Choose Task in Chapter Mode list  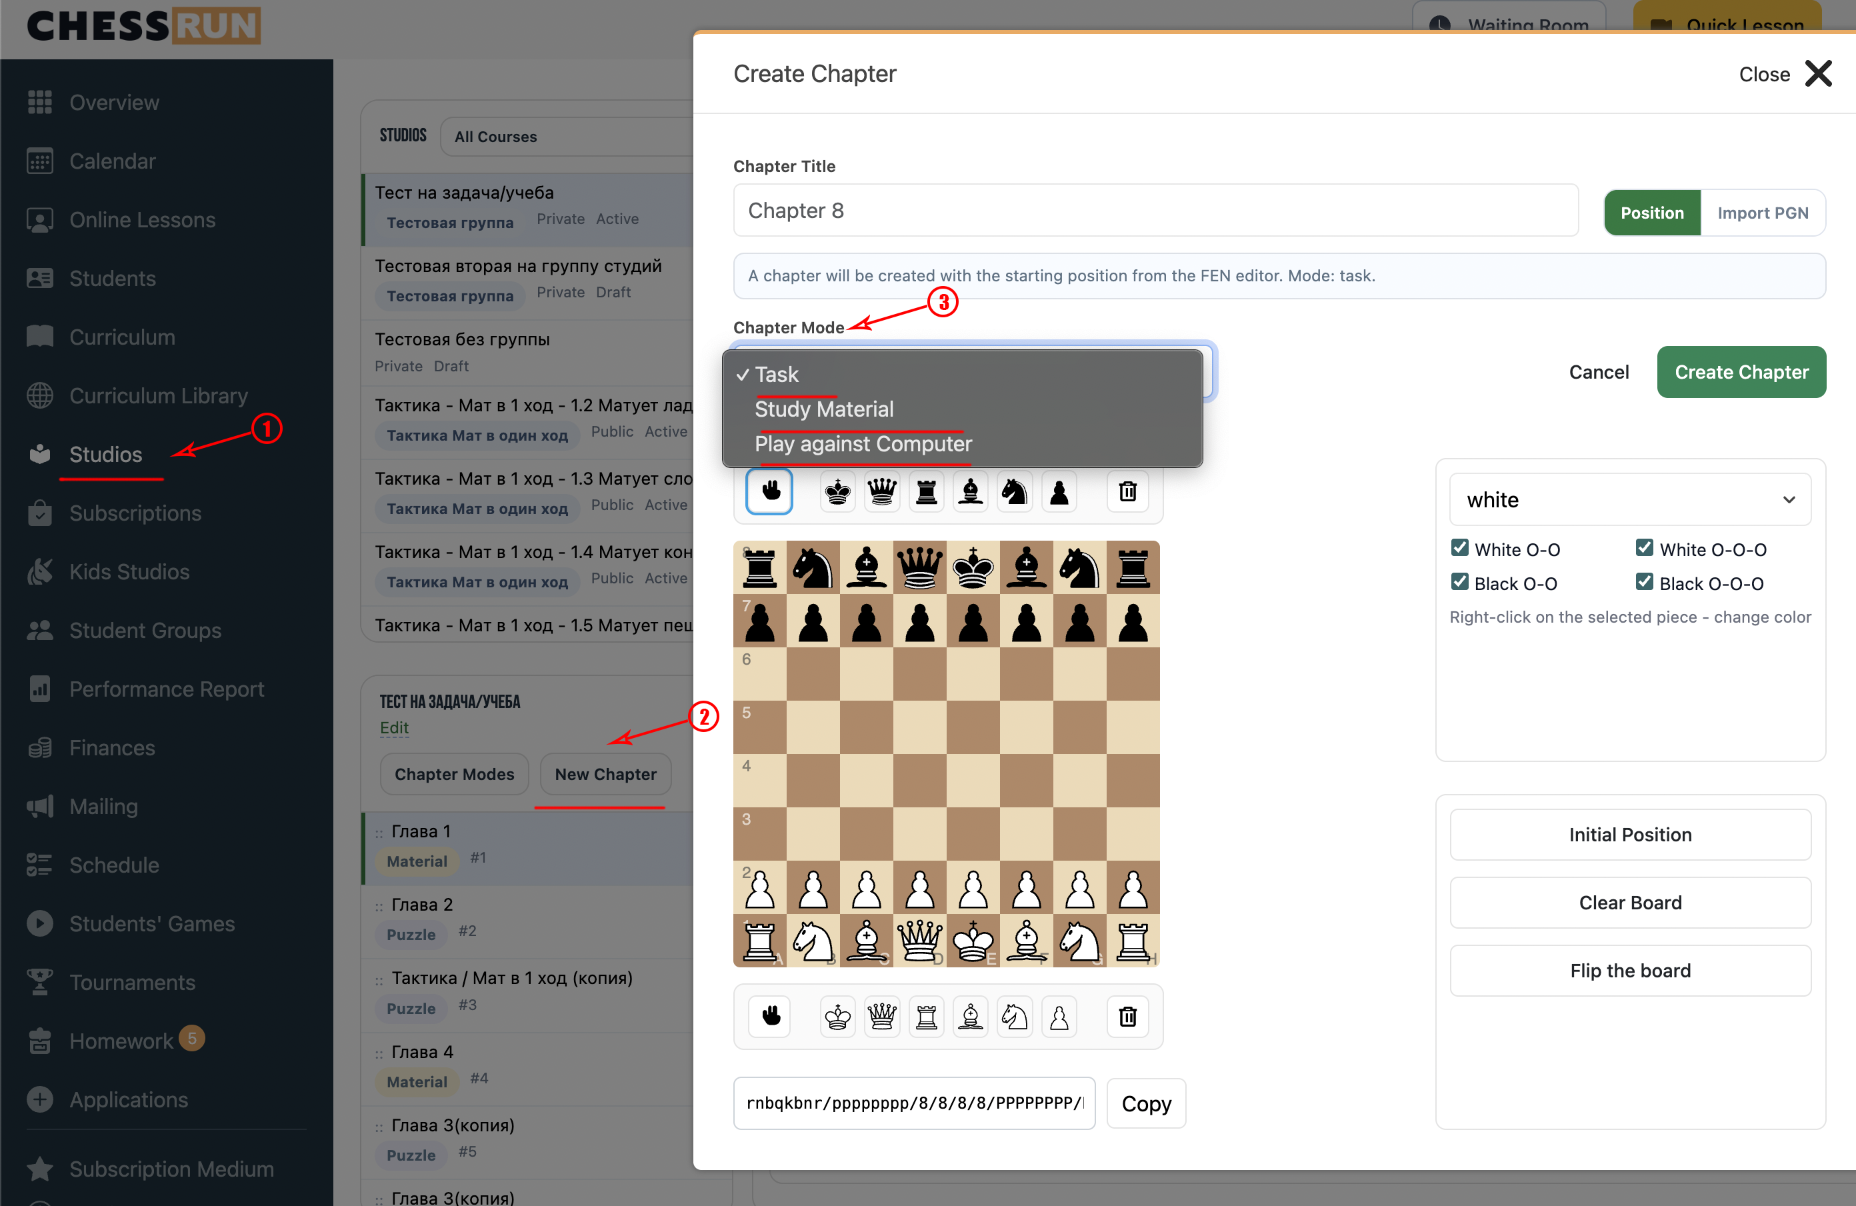click(963, 374)
